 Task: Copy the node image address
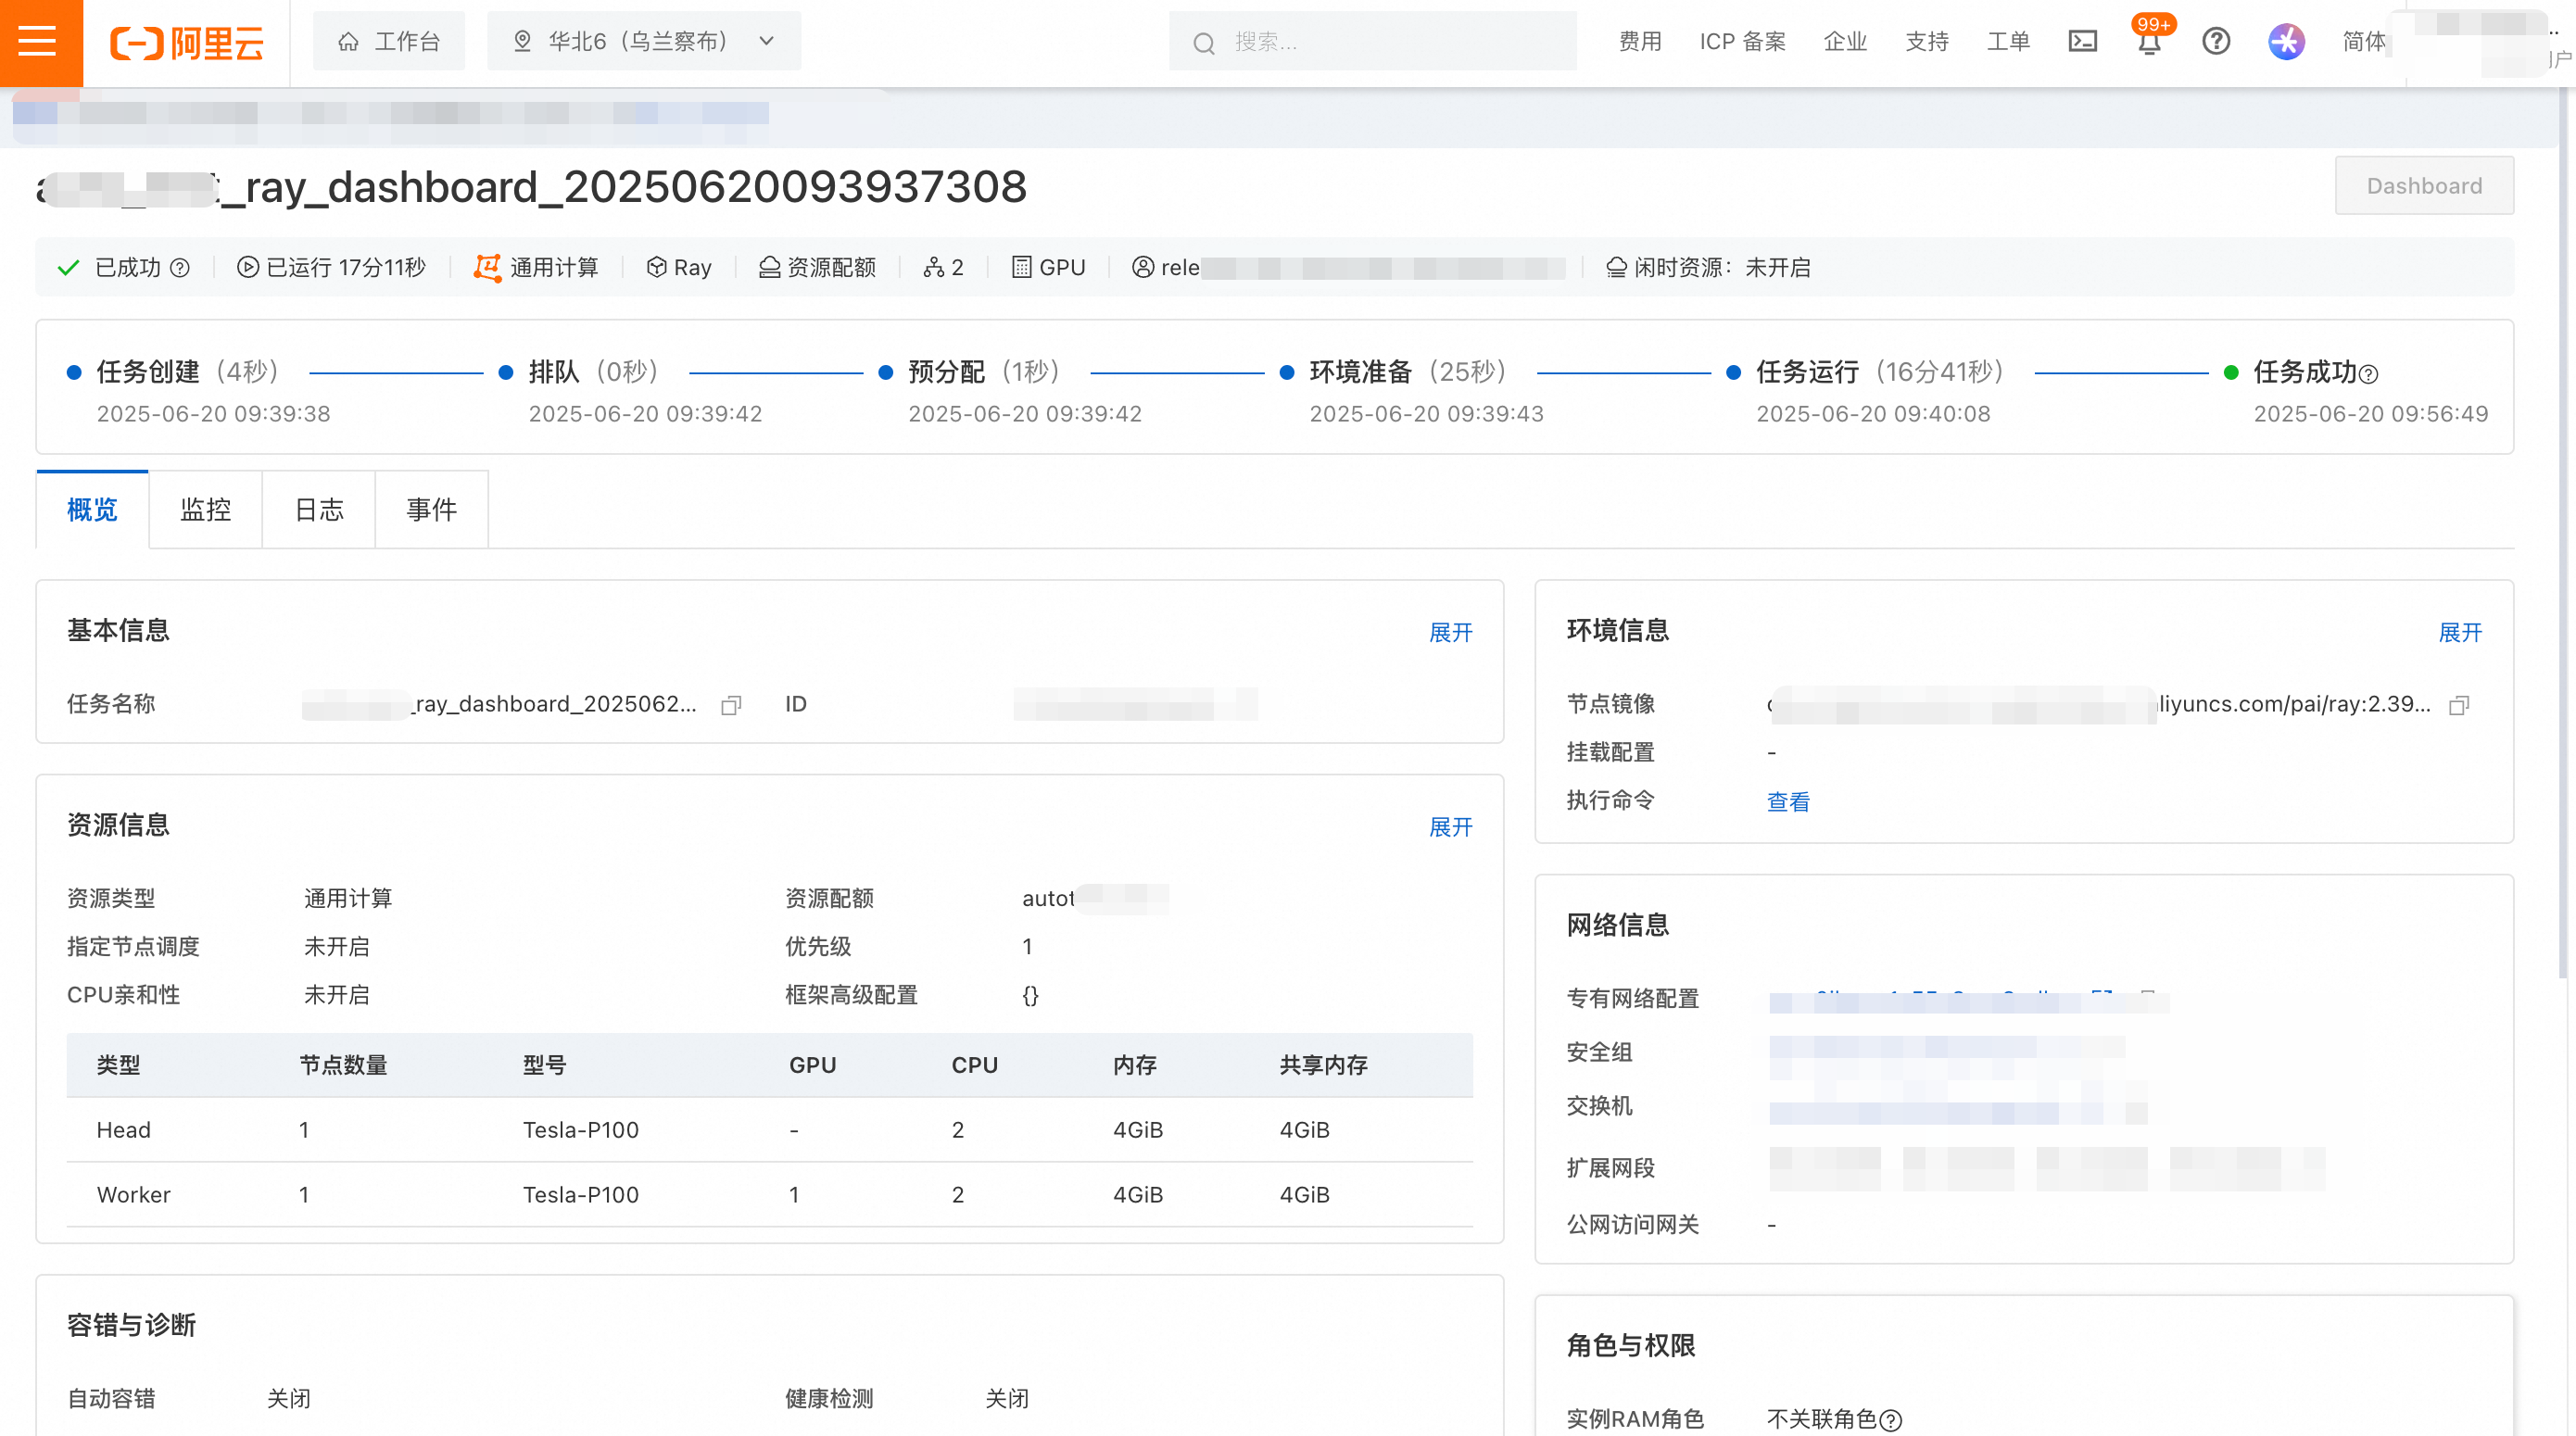click(2459, 705)
